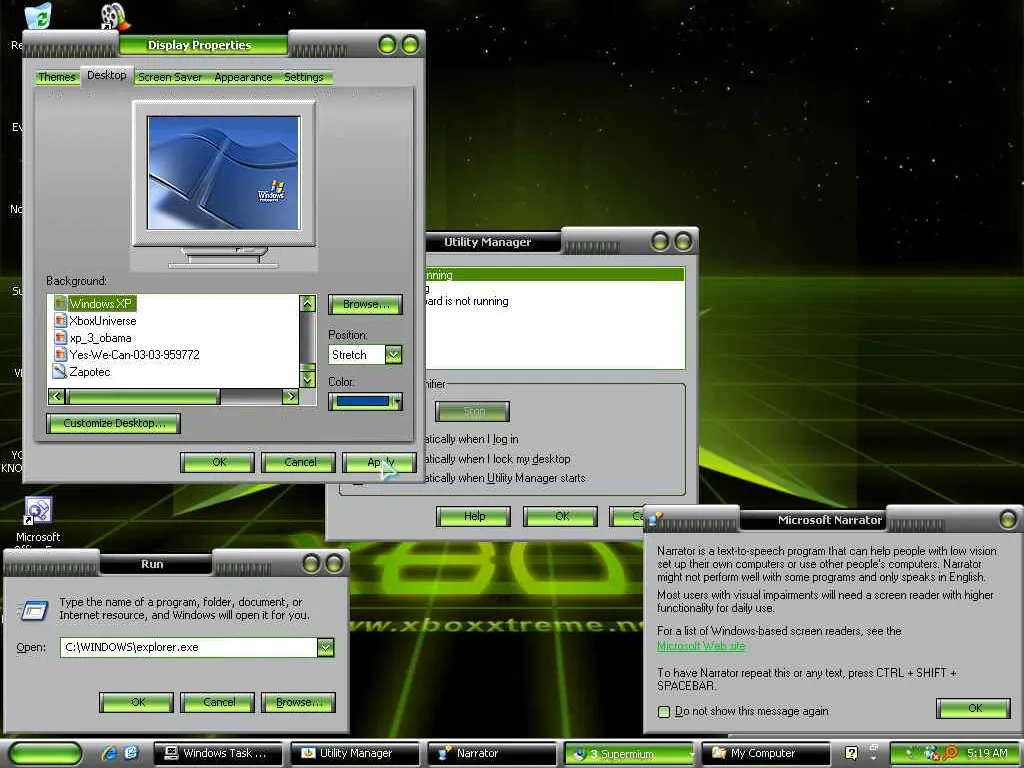
Task: Click the Open field containing C:\WINDOWS\explorer.exe
Action: (x=189, y=647)
